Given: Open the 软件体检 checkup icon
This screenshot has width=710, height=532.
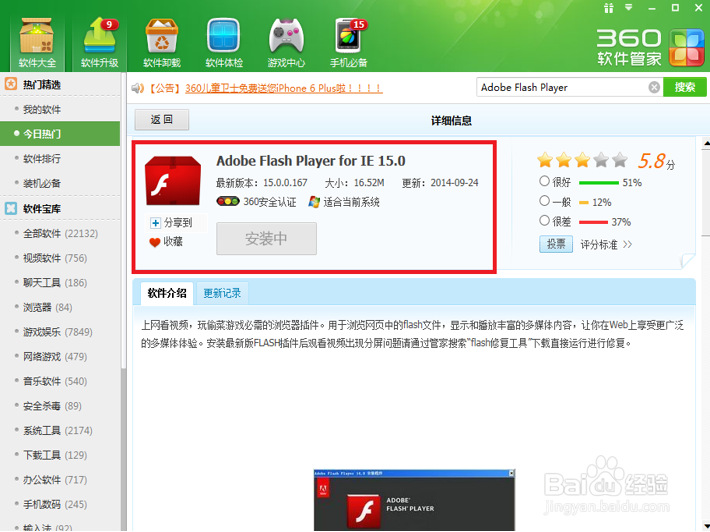Looking at the screenshot, I should pos(224,43).
